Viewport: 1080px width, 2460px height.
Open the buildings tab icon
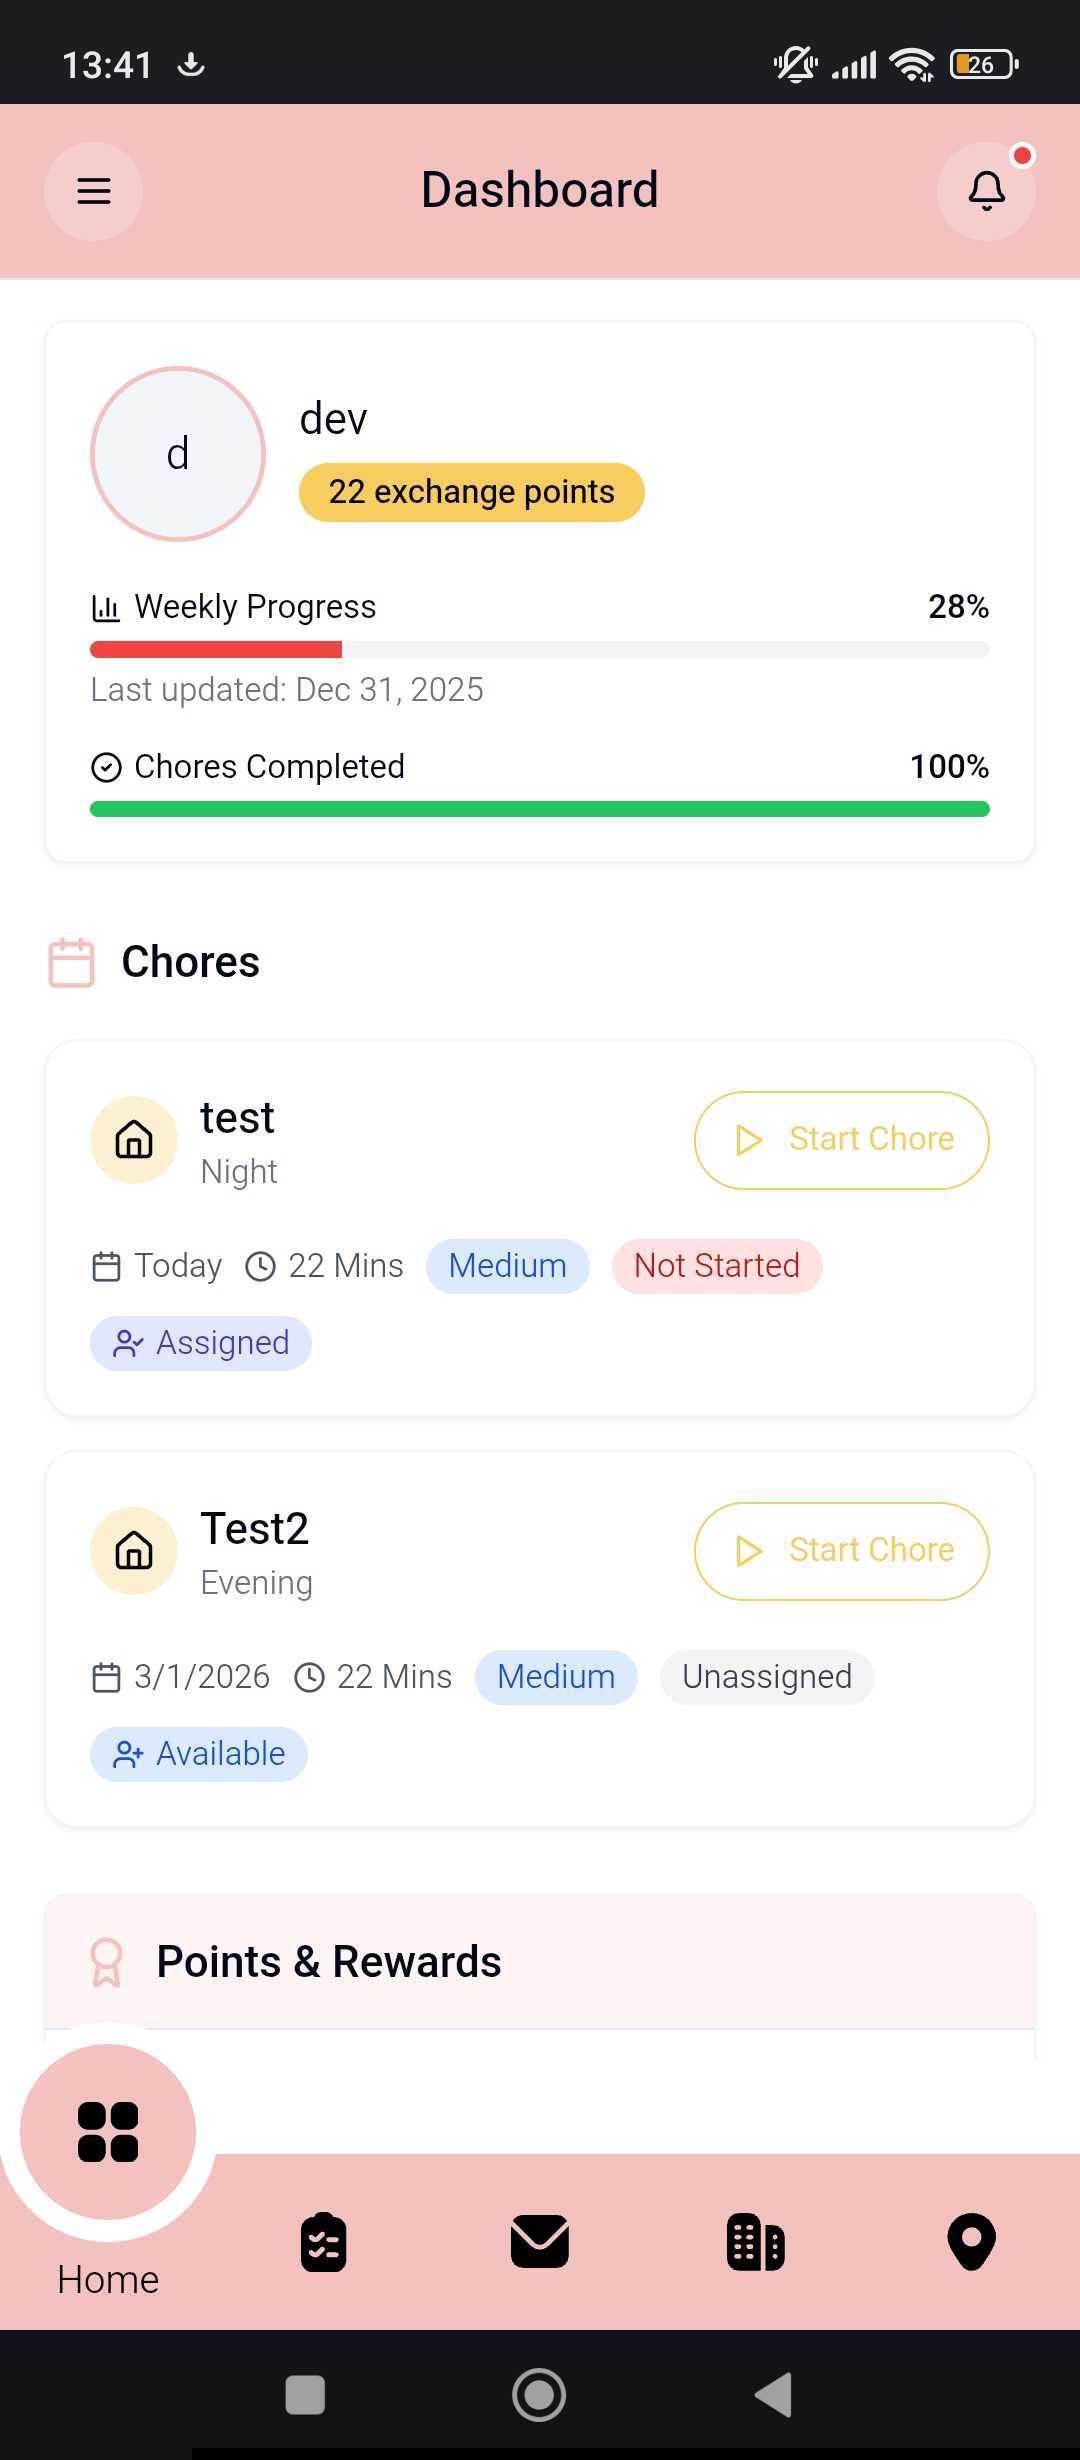click(x=756, y=2242)
